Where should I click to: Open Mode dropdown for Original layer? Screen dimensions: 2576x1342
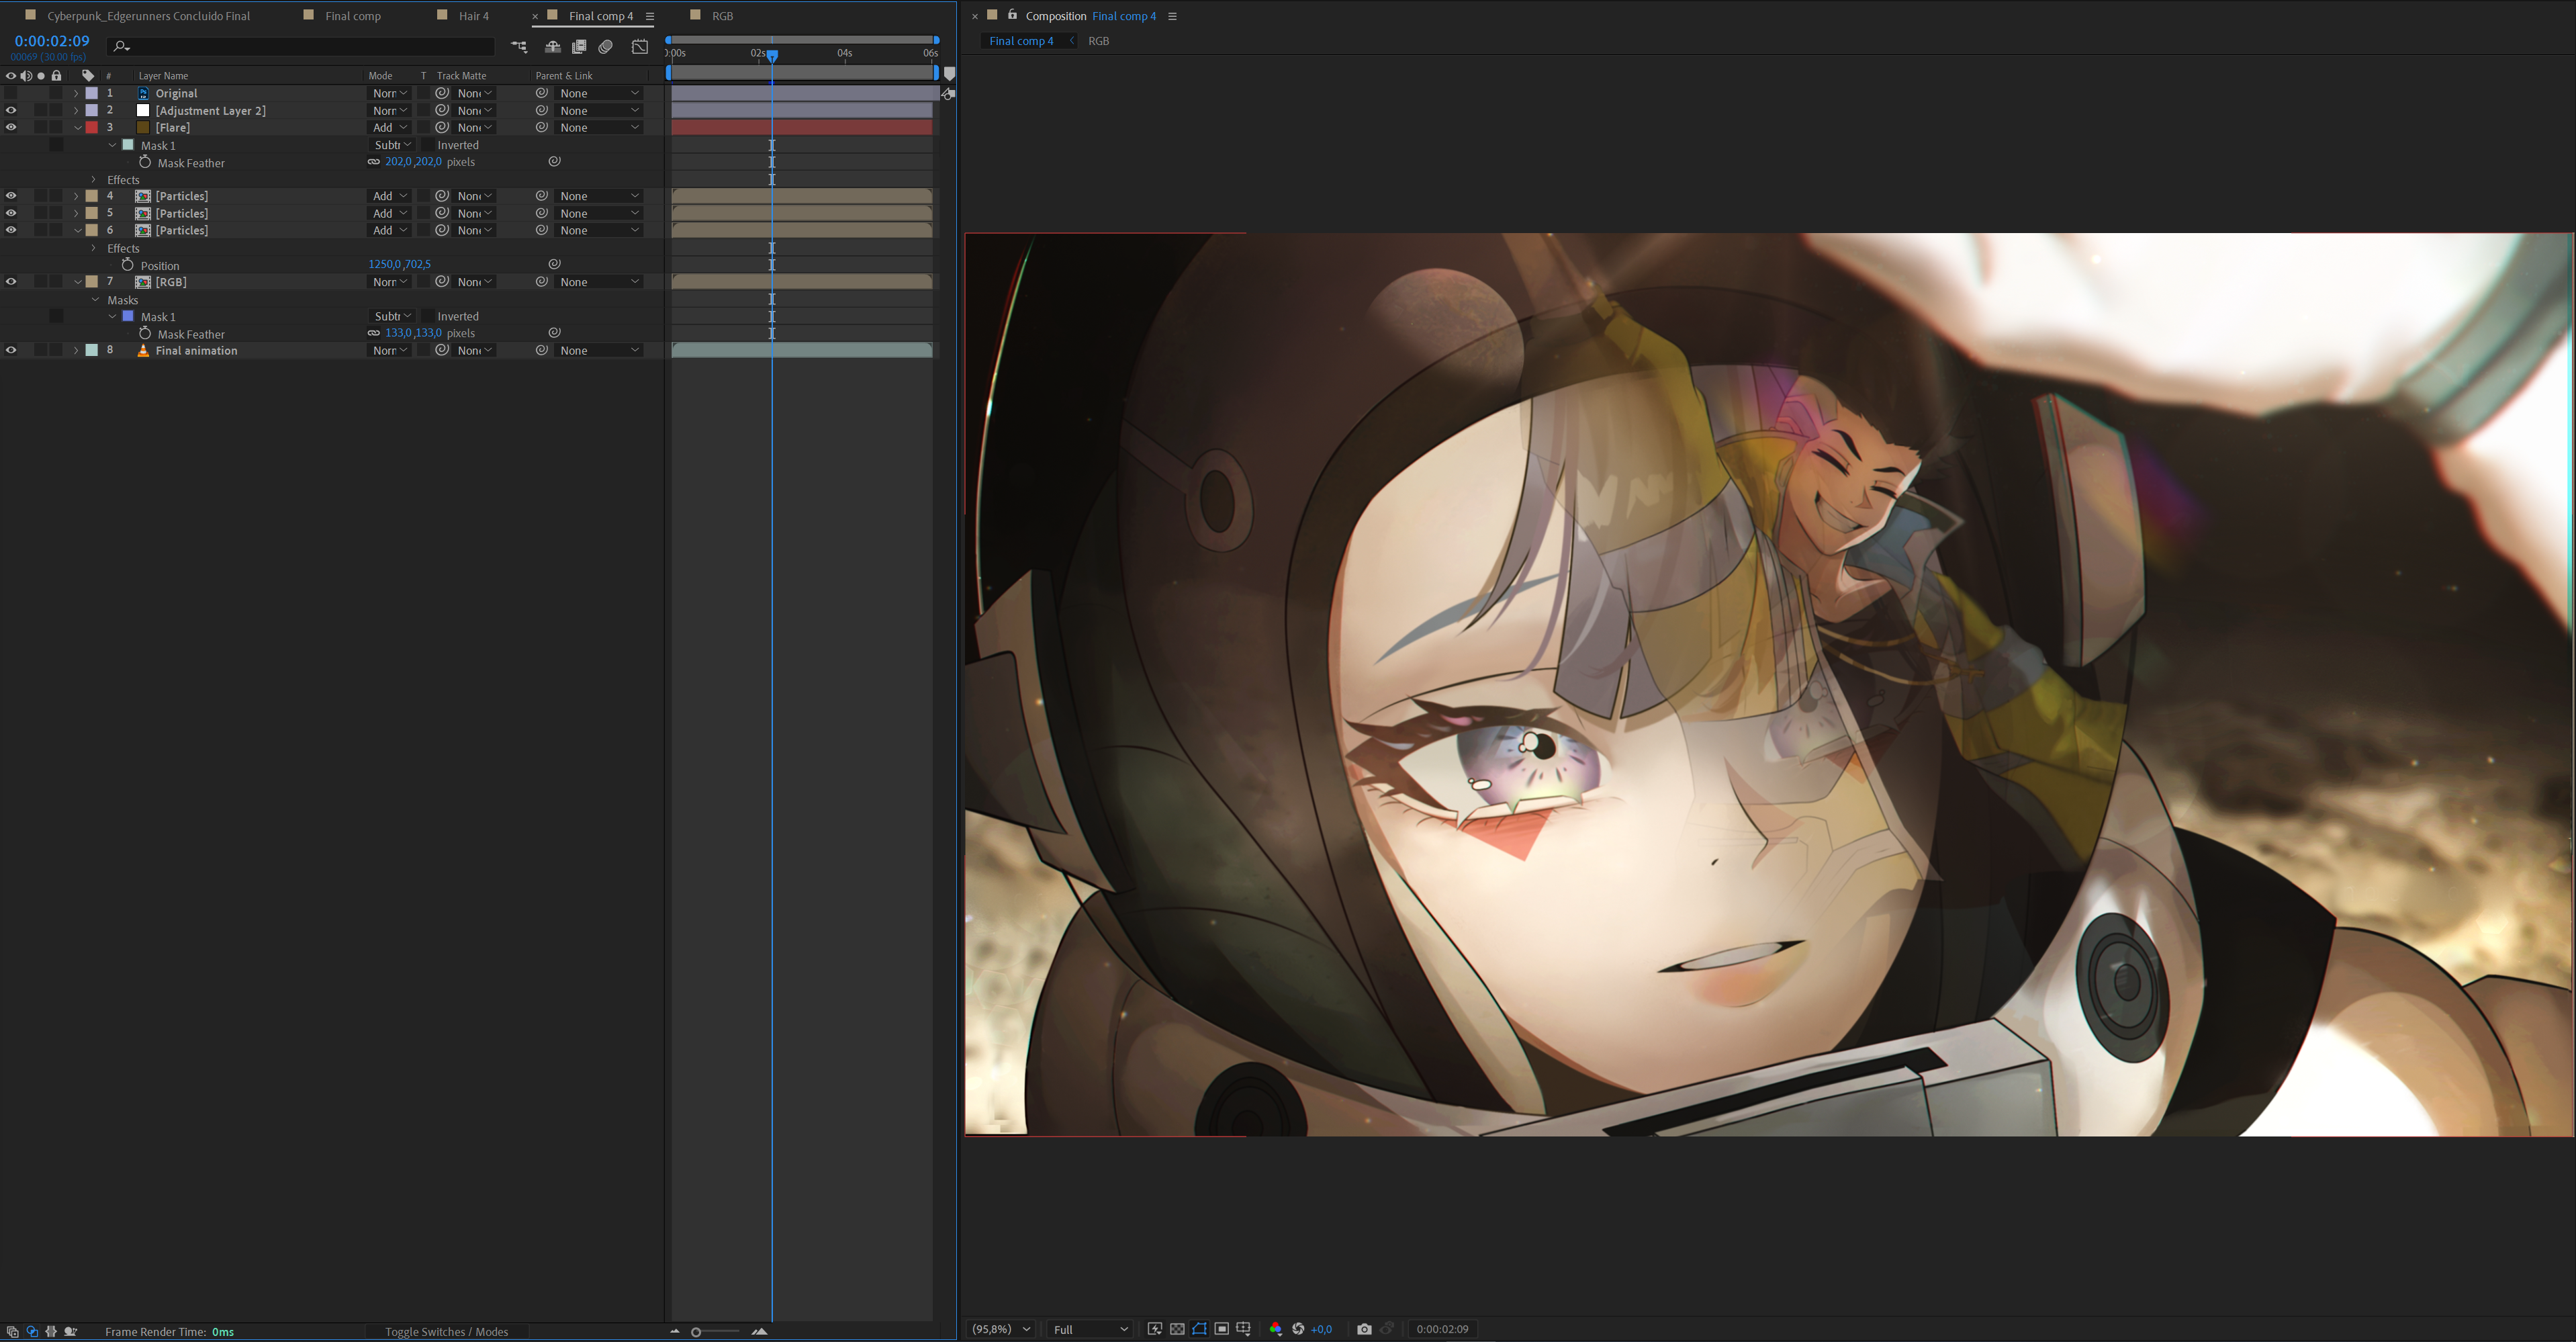coord(390,93)
